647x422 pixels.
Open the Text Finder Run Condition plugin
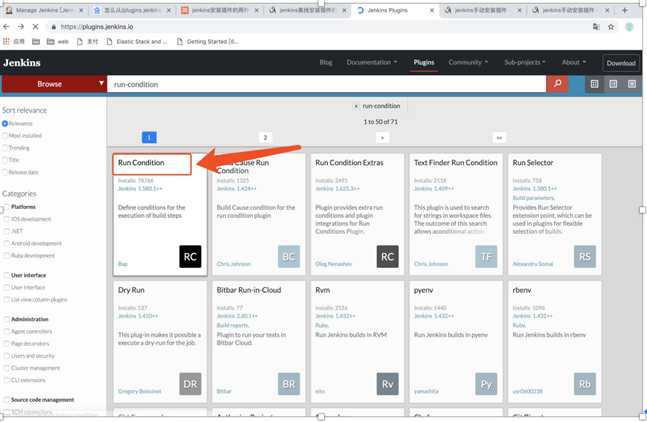[x=456, y=163]
